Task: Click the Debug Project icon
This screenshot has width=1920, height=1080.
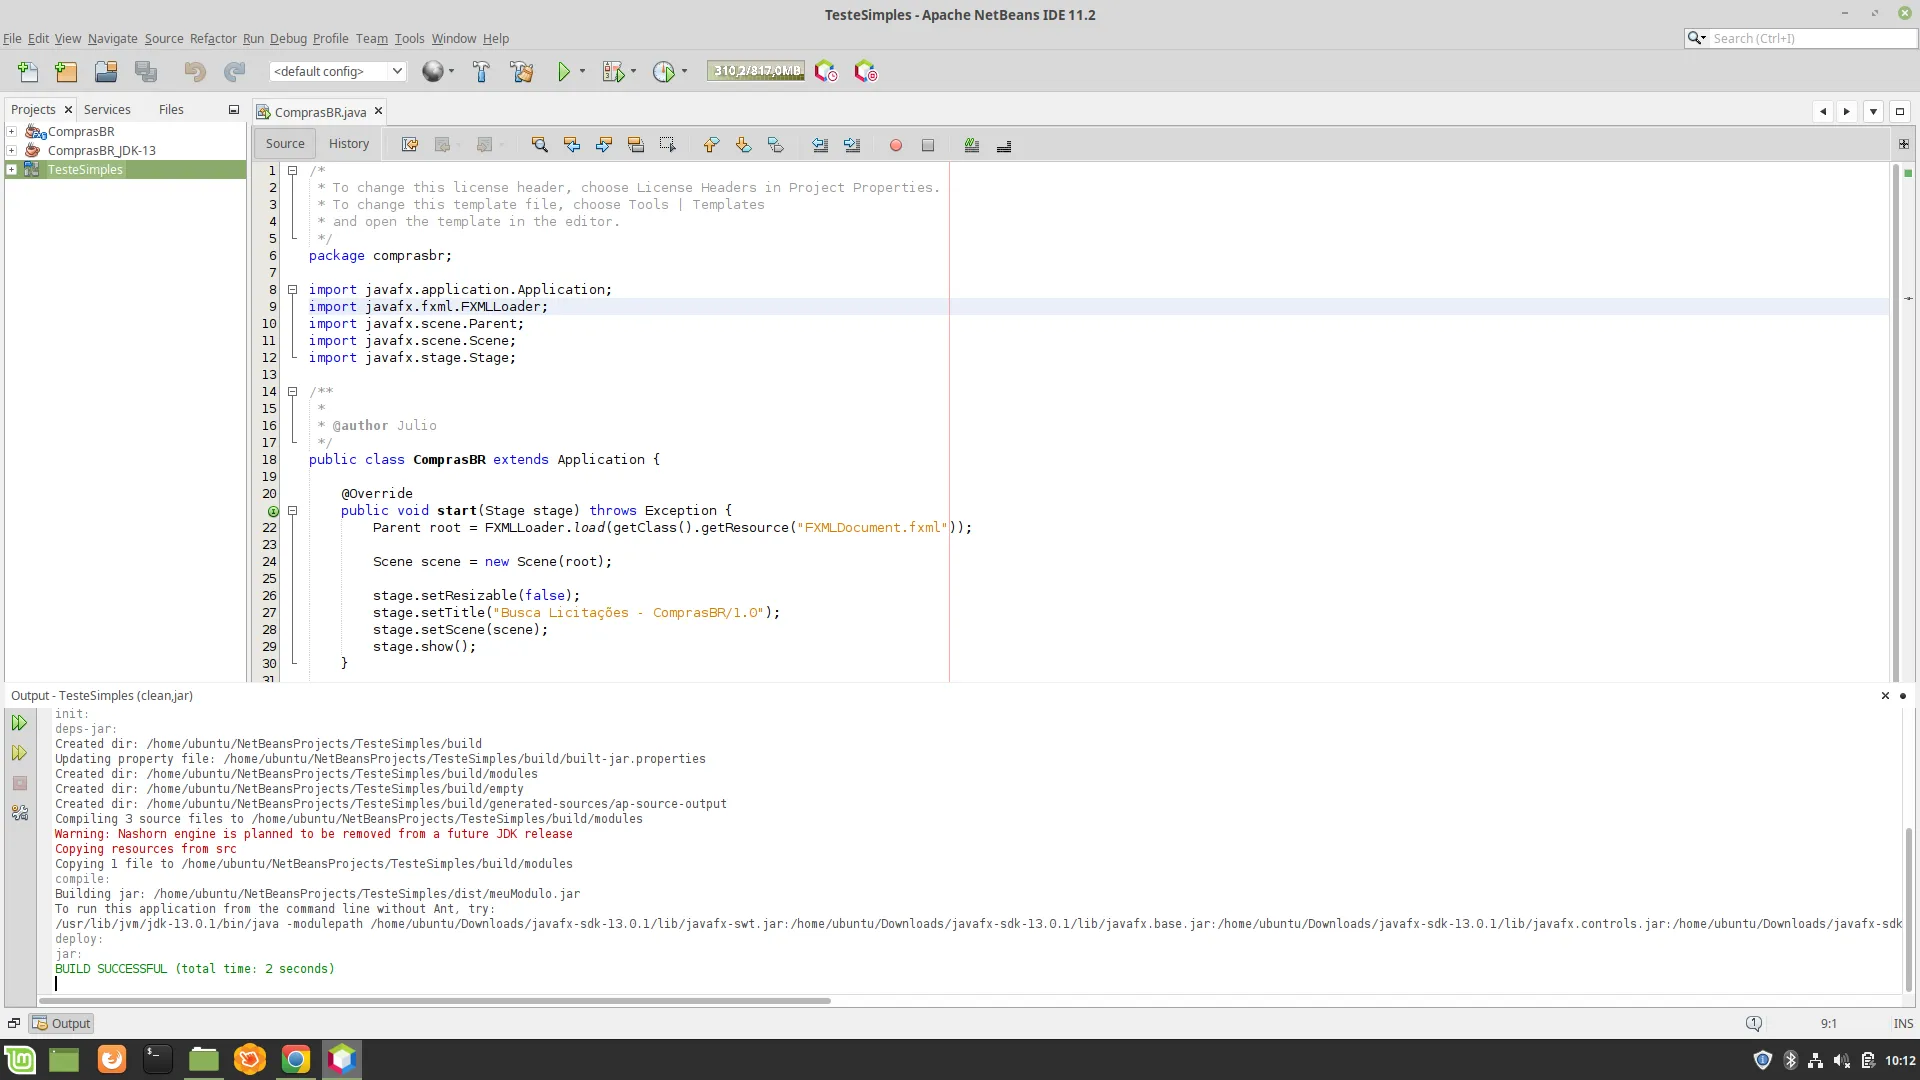Action: [613, 71]
